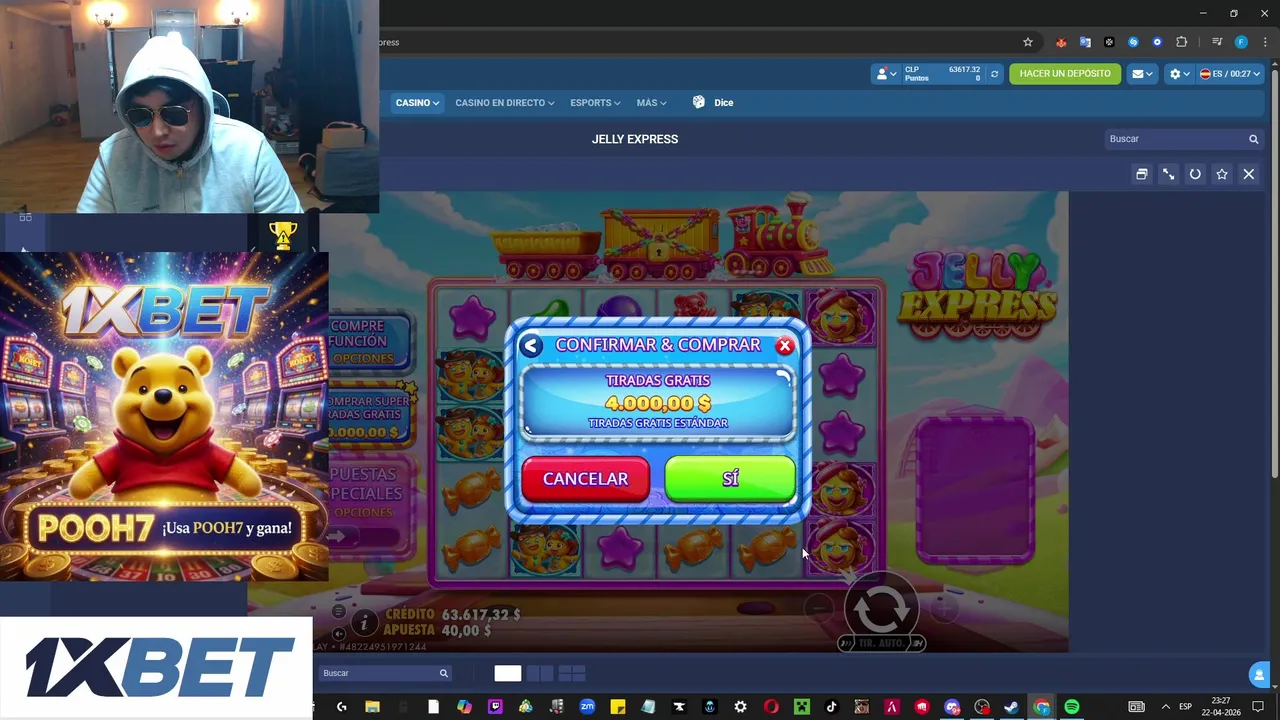1280x720 pixels.
Task: Select the two-game split layout
Action: (540, 673)
